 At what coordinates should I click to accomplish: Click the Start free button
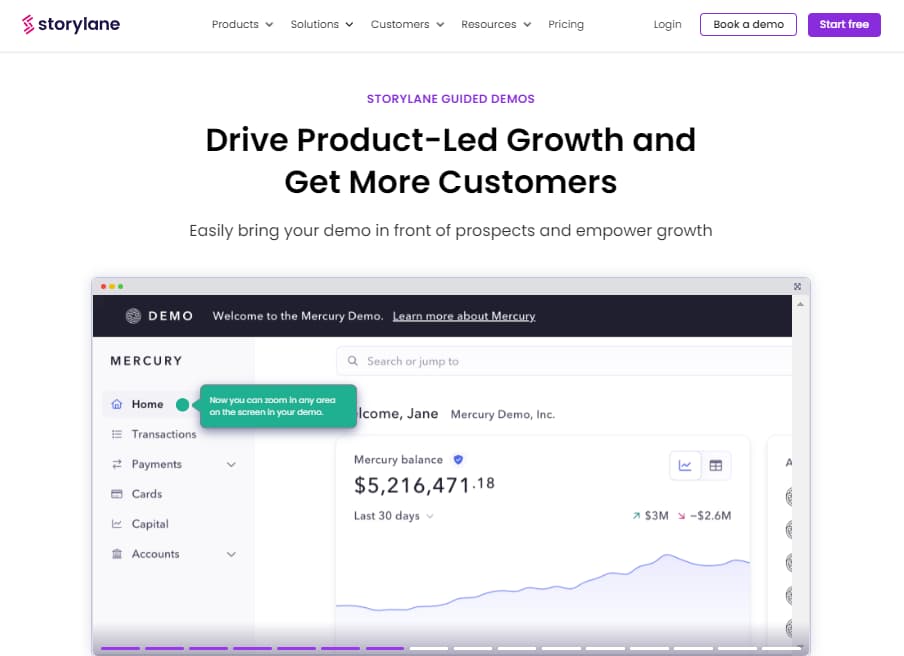844,24
